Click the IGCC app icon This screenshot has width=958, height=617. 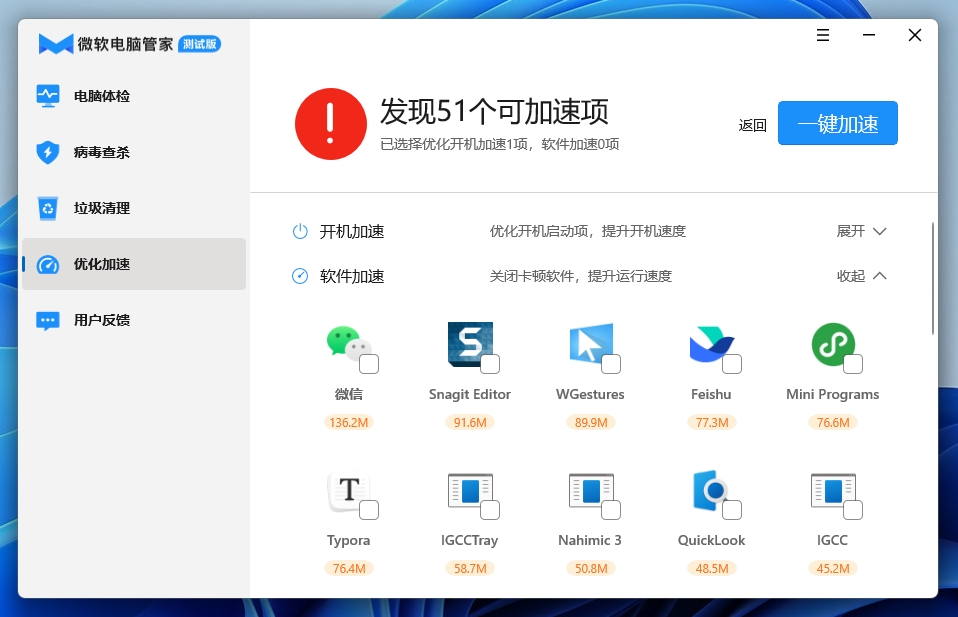[x=833, y=491]
